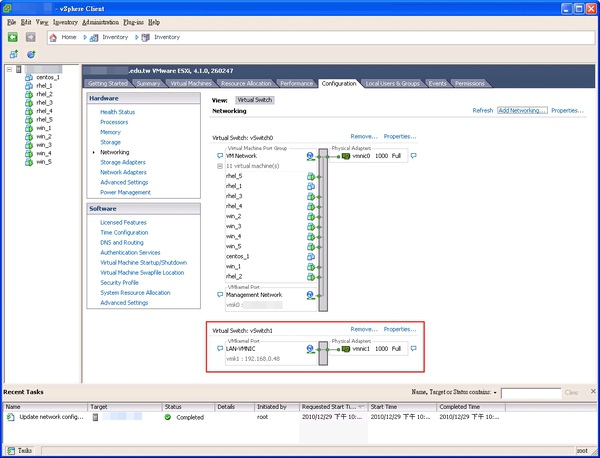
Task: Collapse the 11 virtual machine(s) list
Action: pos(220,166)
